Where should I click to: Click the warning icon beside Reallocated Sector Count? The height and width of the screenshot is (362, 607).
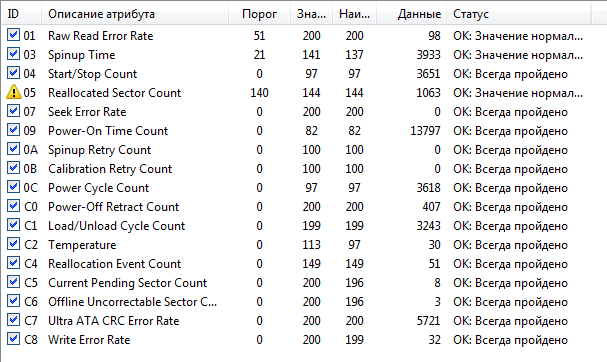click(x=14, y=92)
